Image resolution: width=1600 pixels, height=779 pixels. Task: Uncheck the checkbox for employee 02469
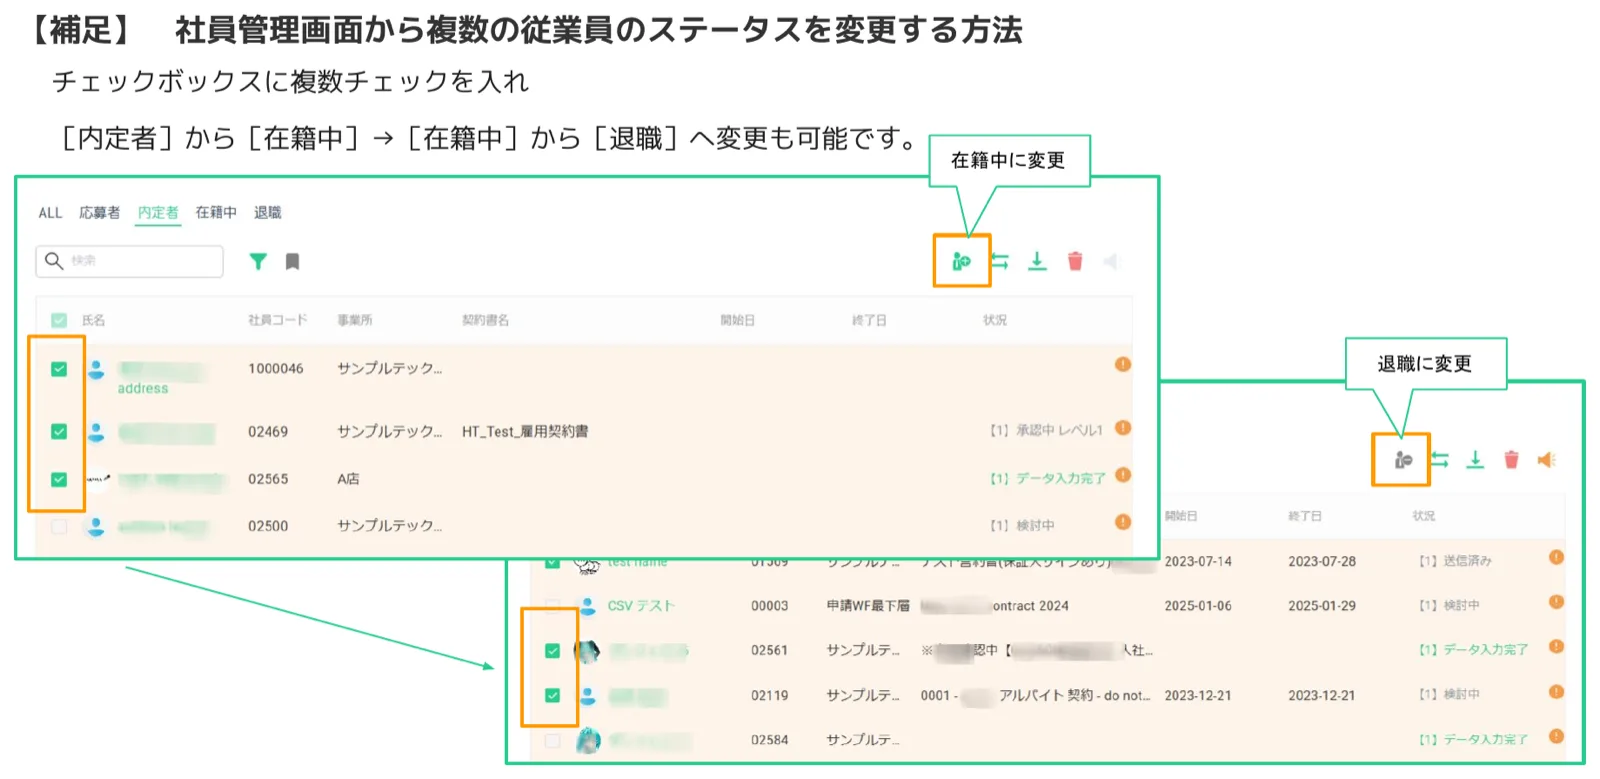click(x=59, y=432)
